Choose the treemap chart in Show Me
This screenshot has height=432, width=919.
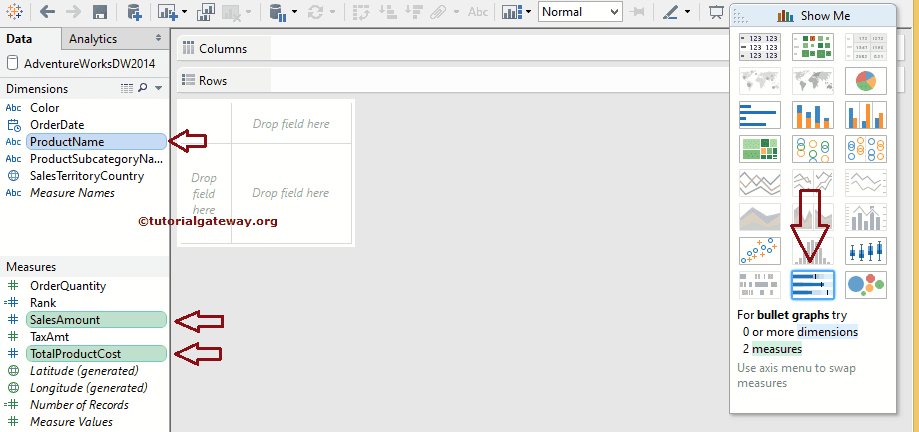(x=760, y=149)
